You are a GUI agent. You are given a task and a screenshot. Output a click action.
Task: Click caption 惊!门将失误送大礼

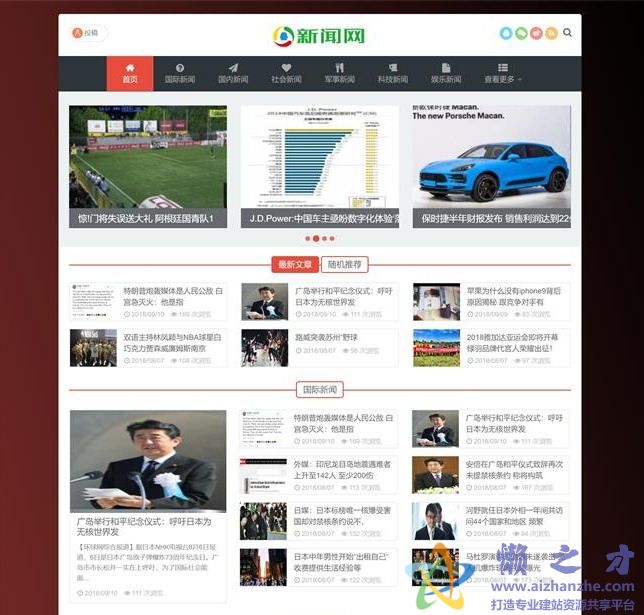(146, 219)
